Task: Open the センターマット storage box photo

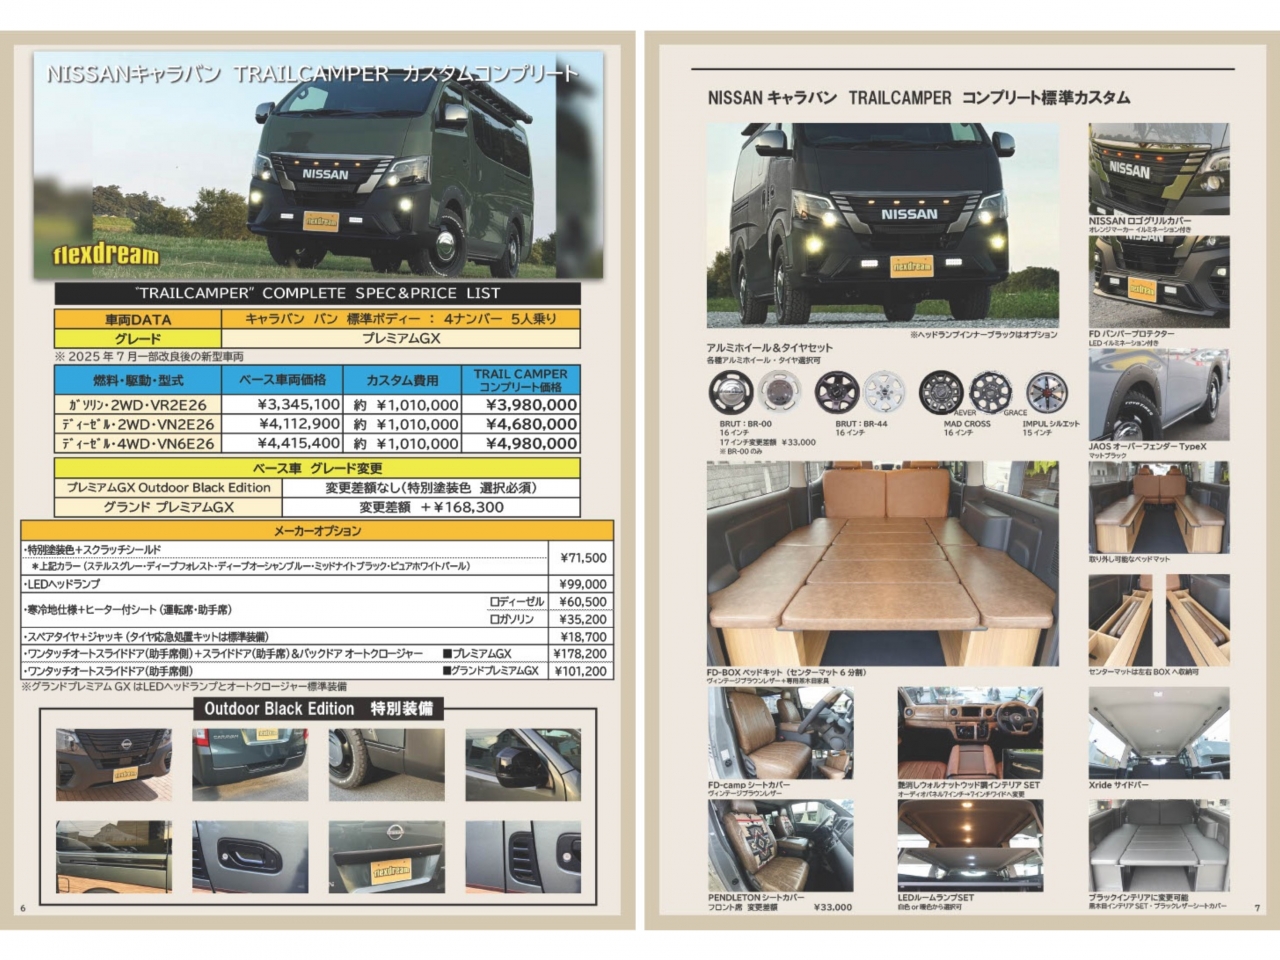Action: (x=1158, y=620)
